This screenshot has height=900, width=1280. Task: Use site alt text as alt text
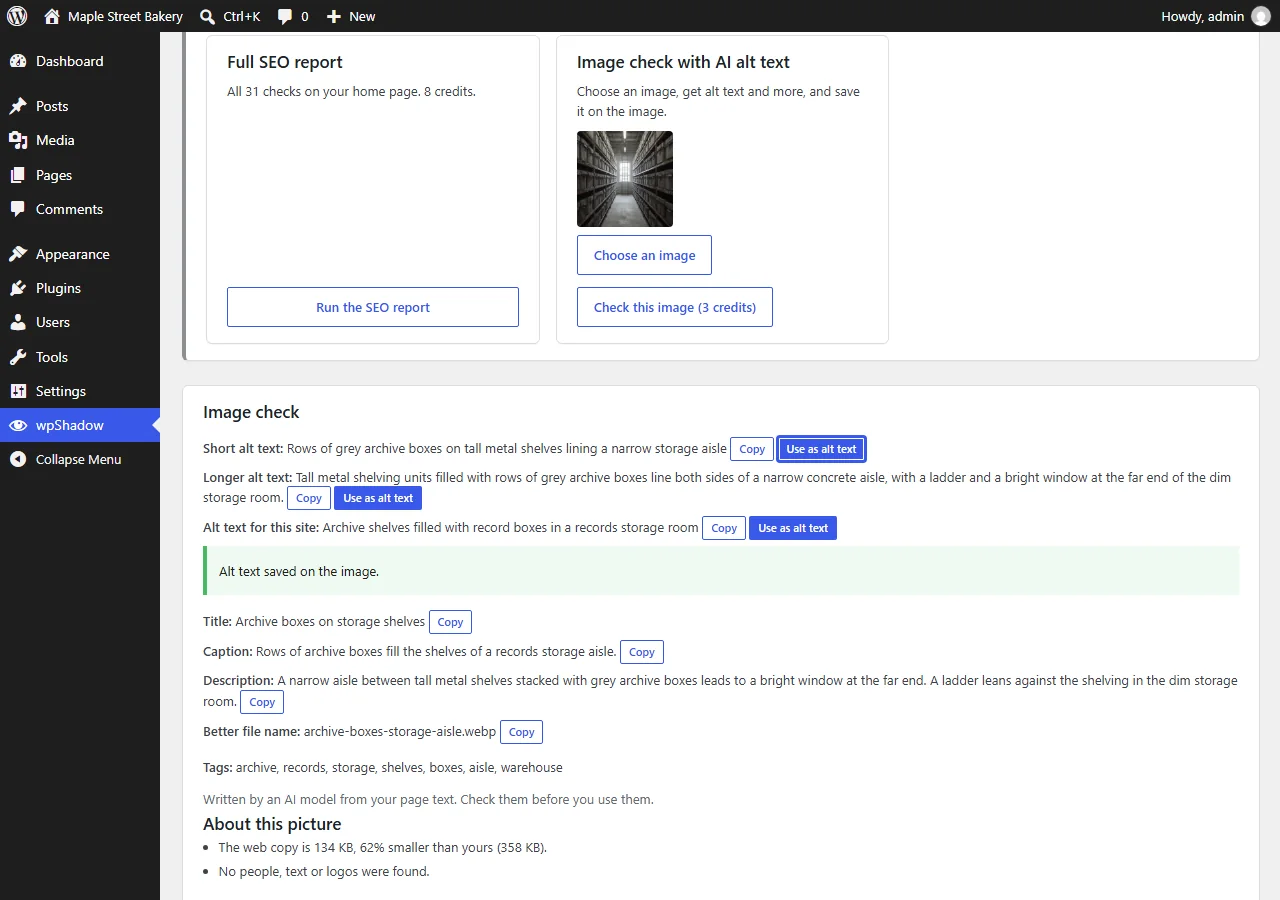click(793, 528)
